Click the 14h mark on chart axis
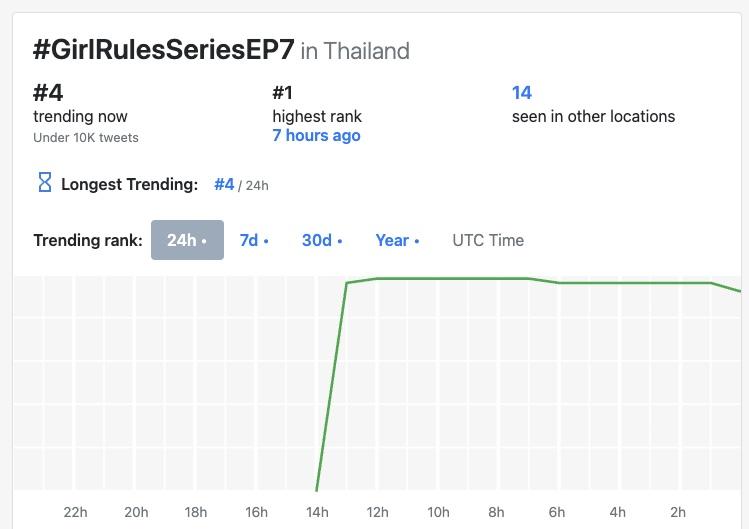The width and height of the screenshot is (749, 529). point(317,512)
